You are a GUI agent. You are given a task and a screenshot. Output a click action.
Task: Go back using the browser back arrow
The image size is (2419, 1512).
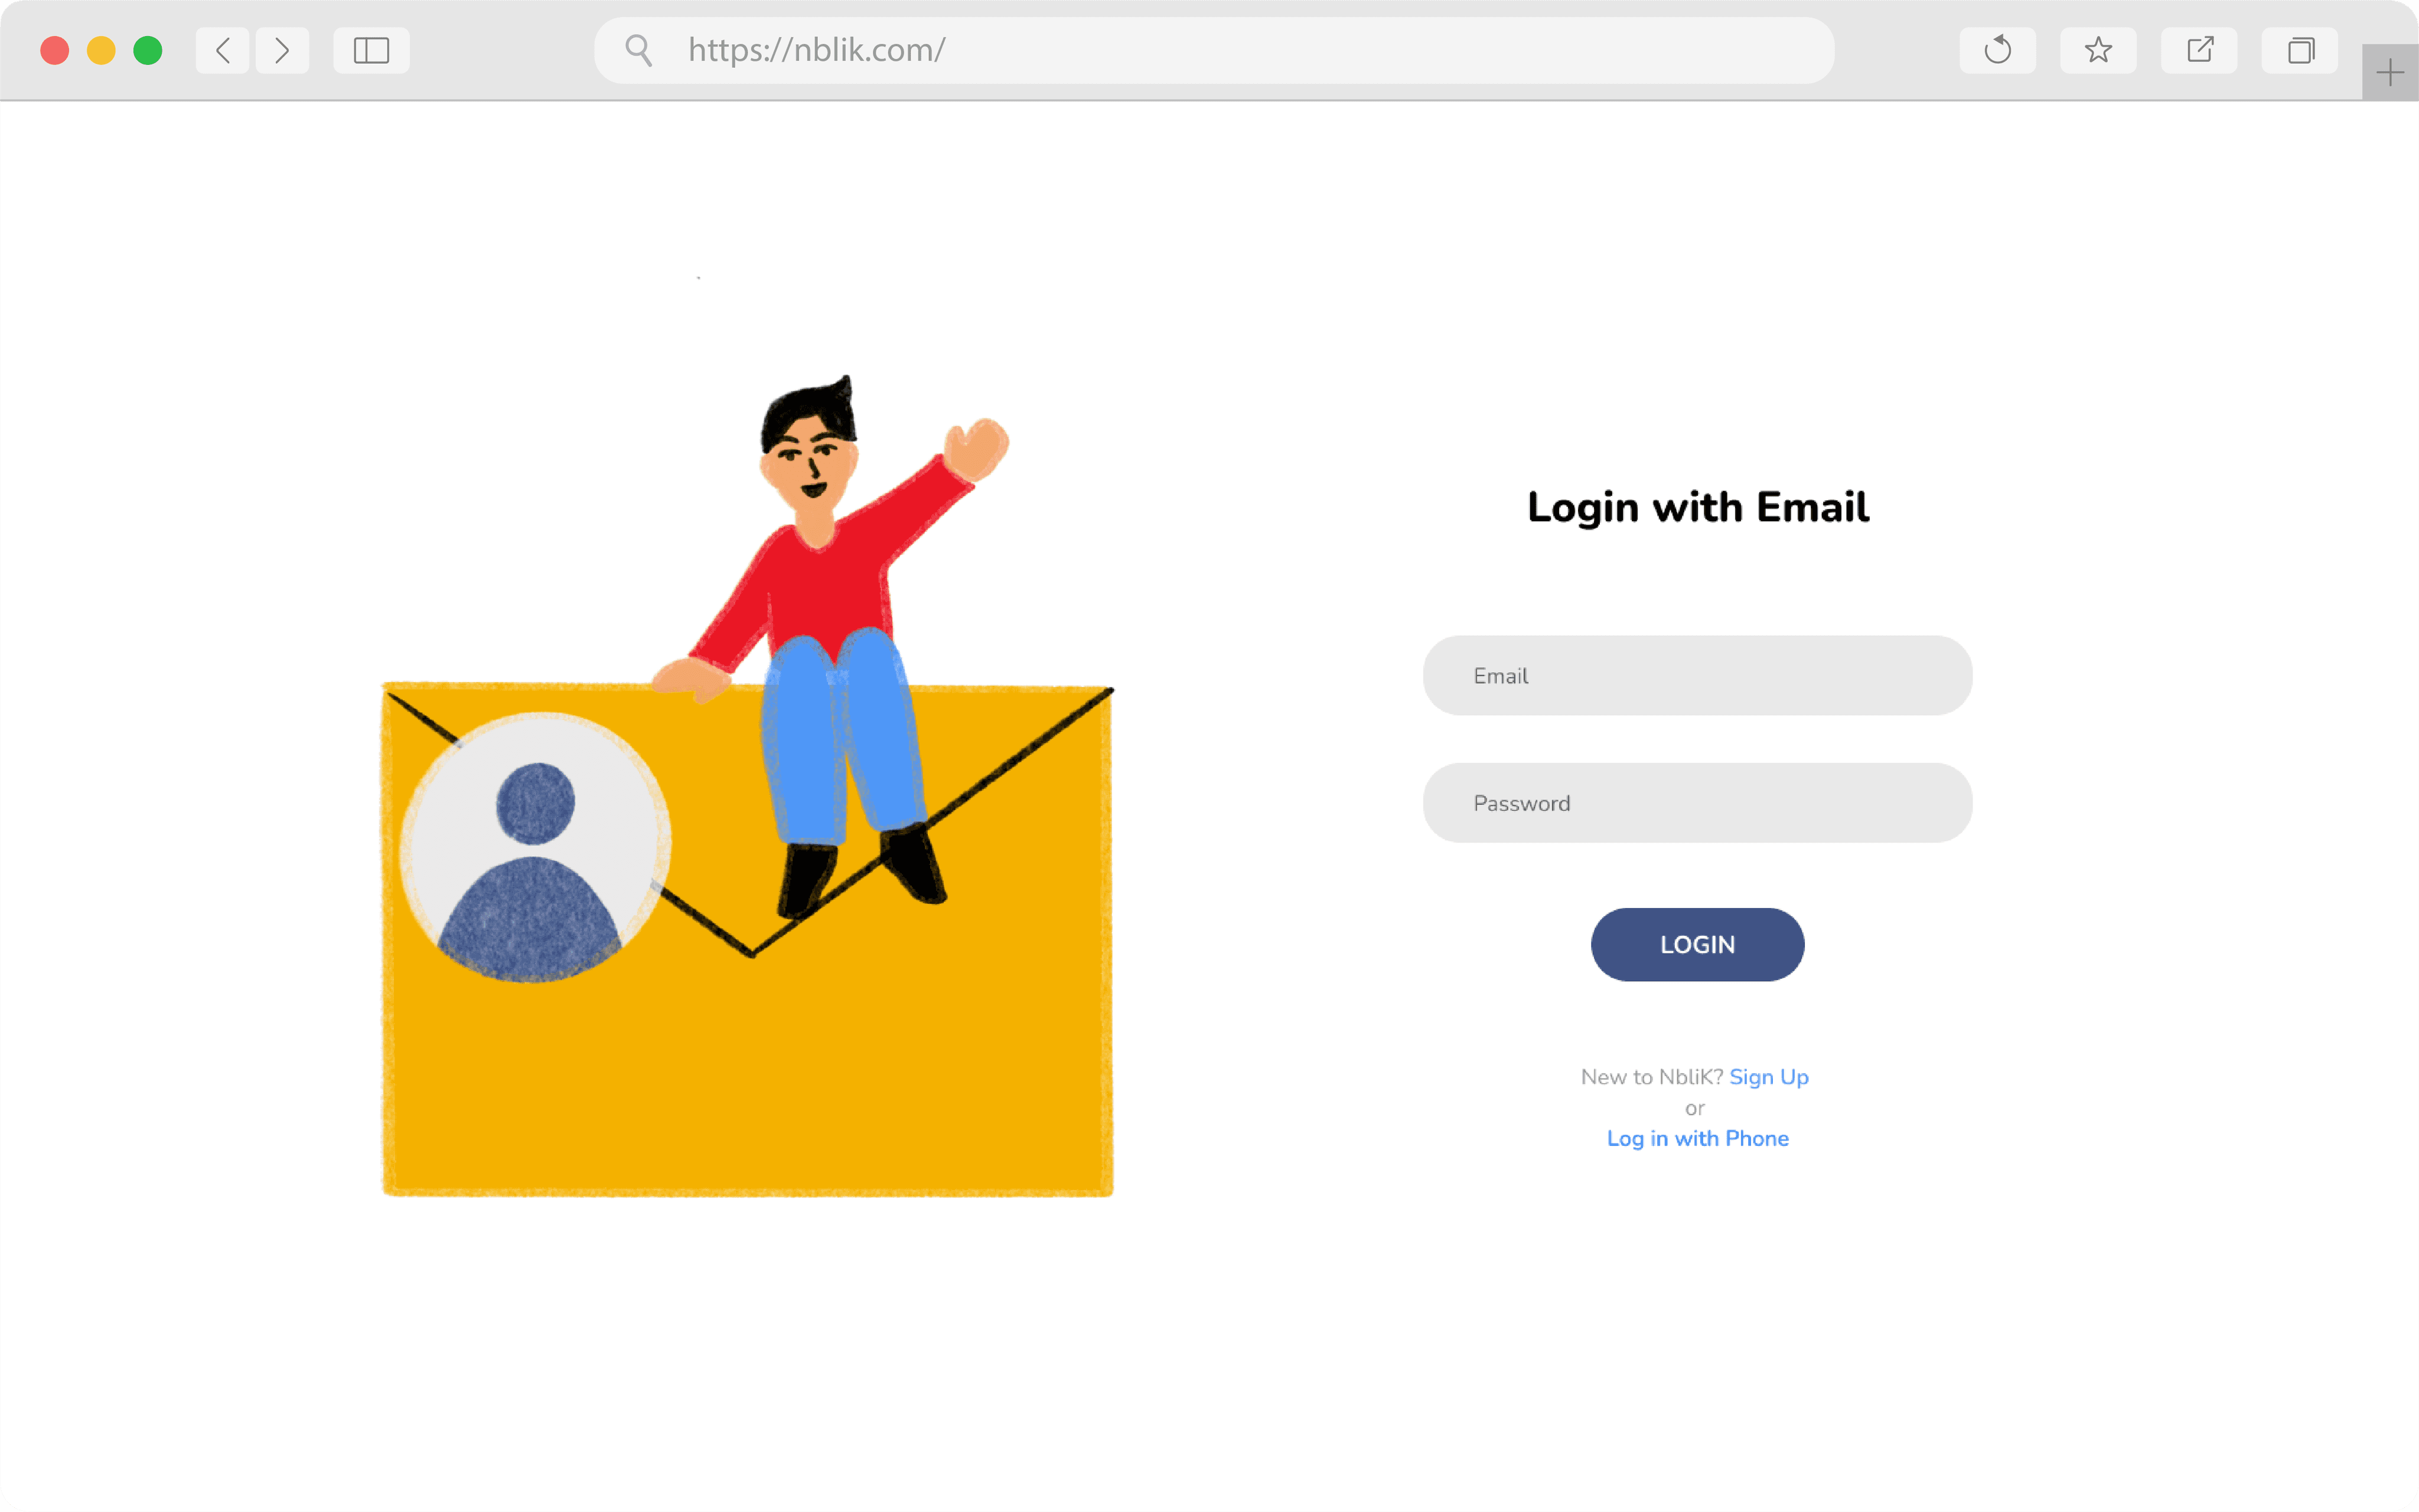(222, 50)
